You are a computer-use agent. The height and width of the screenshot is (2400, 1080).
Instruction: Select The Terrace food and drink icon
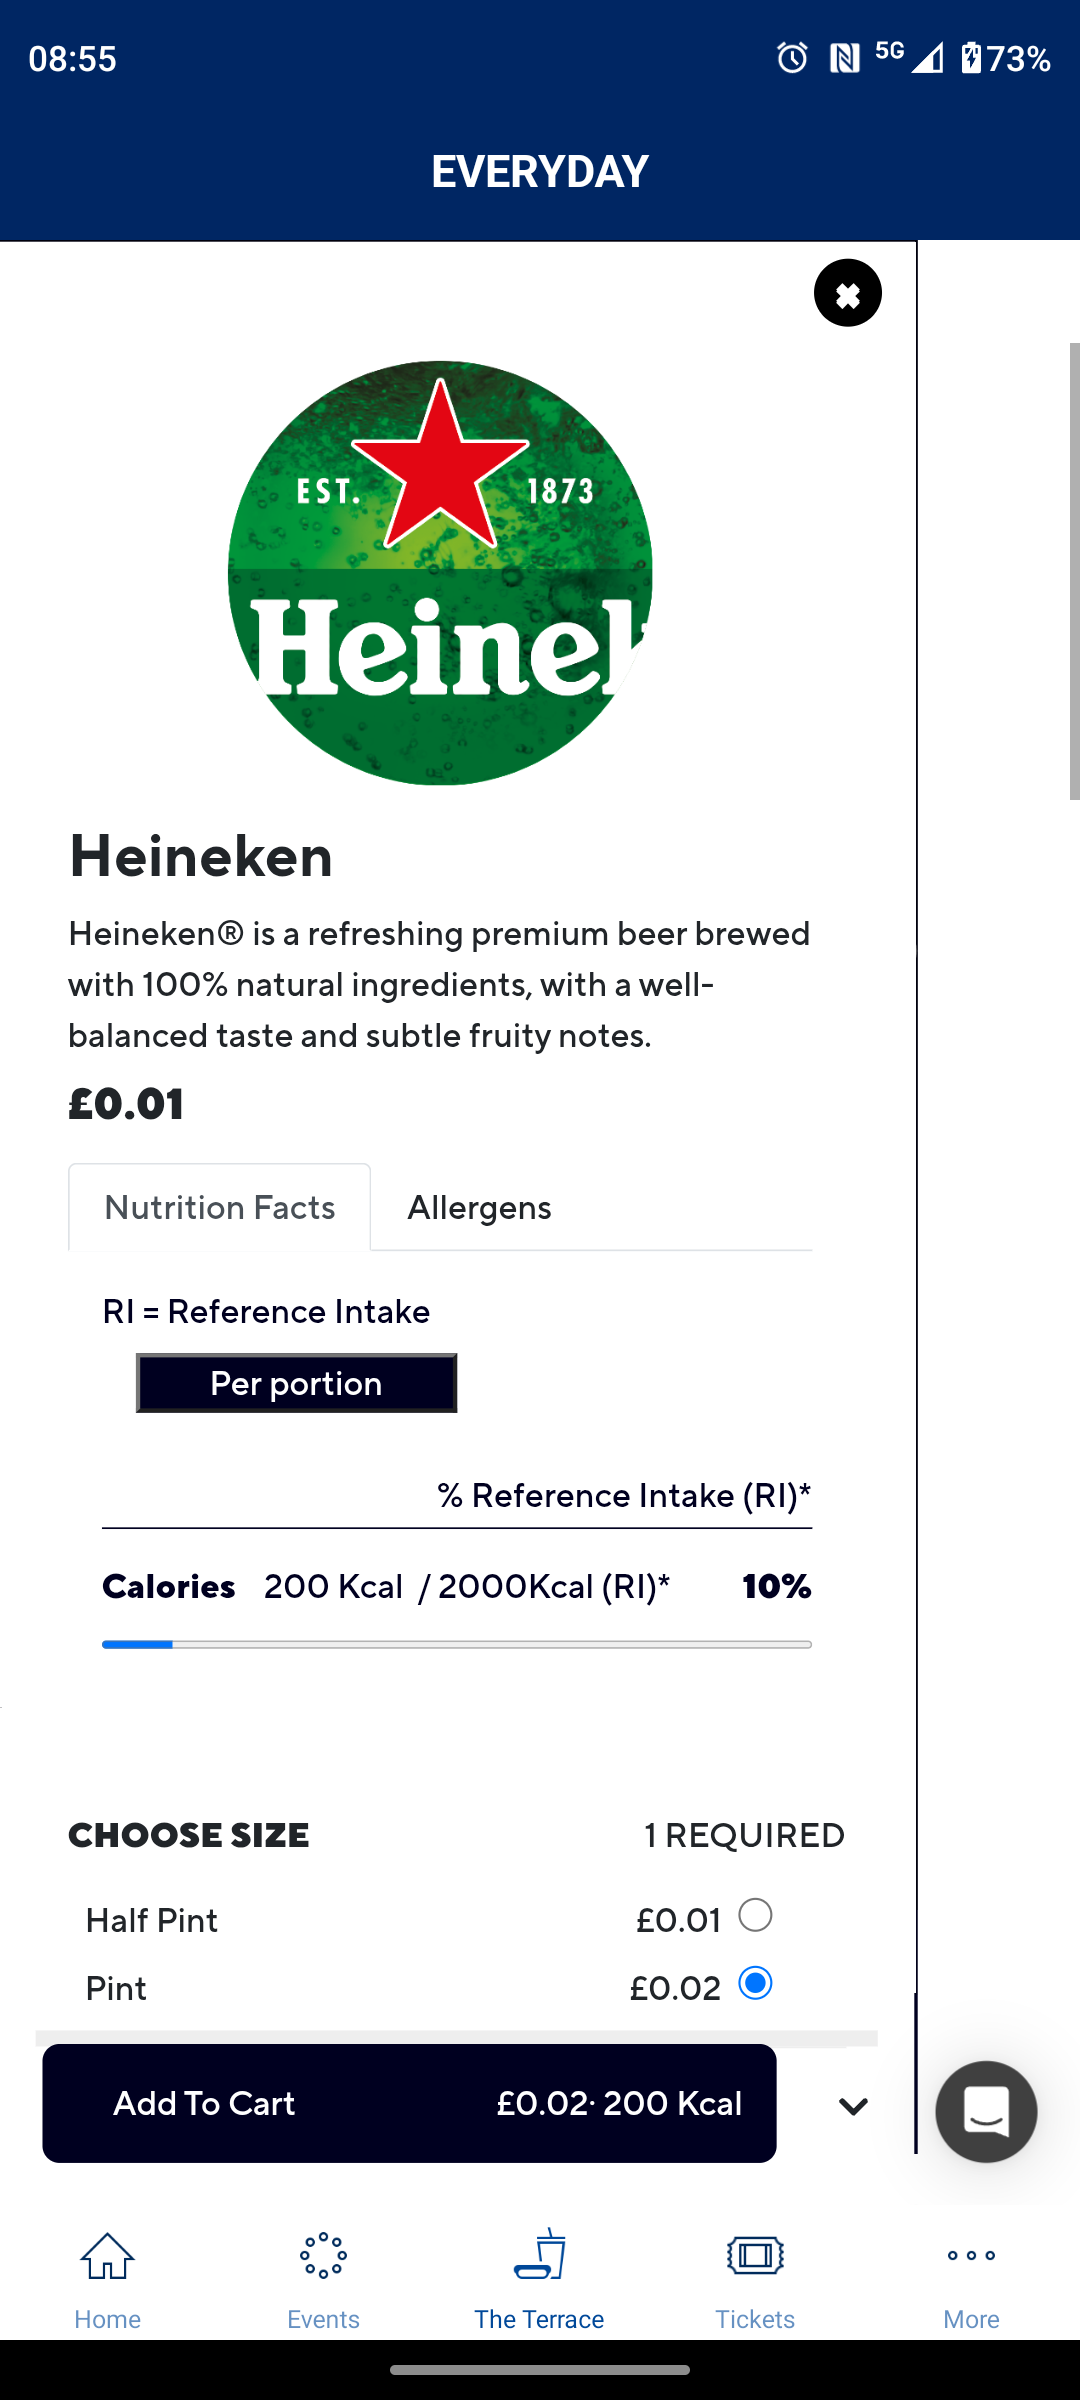(539, 2255)
